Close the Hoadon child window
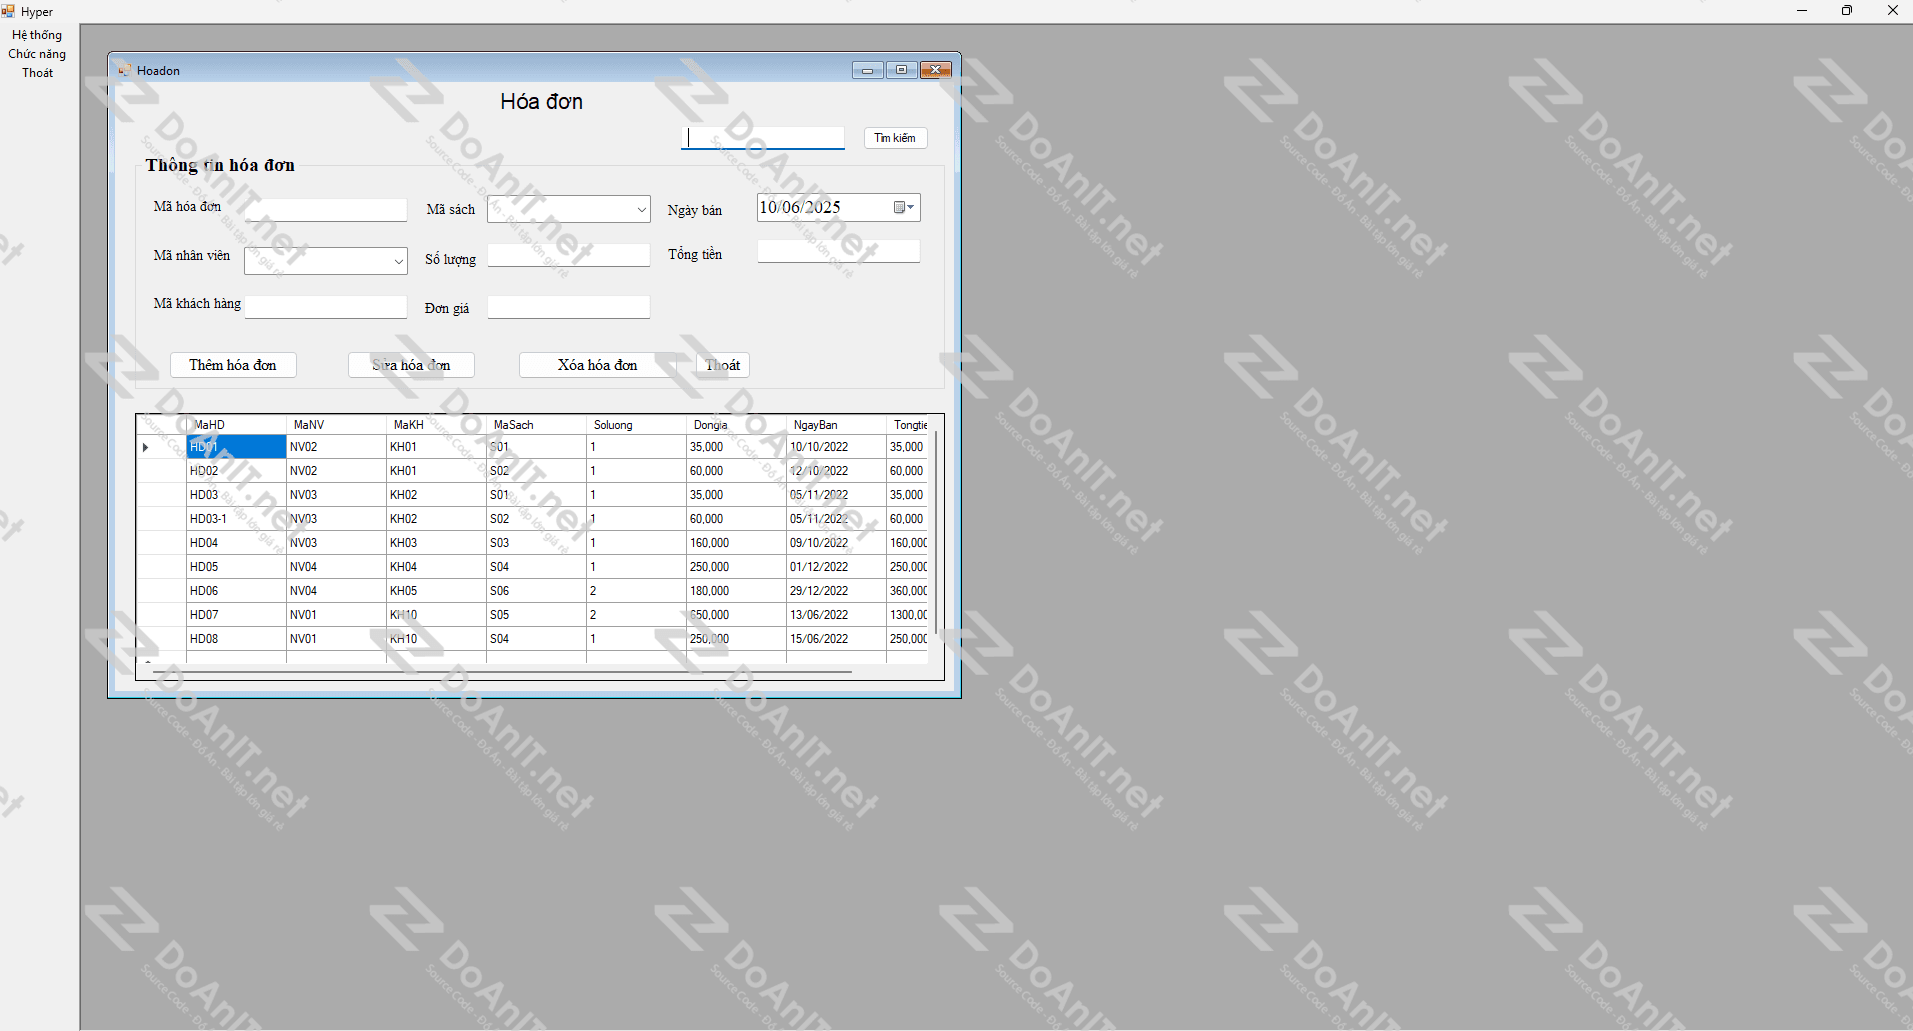 click(935, 70)
